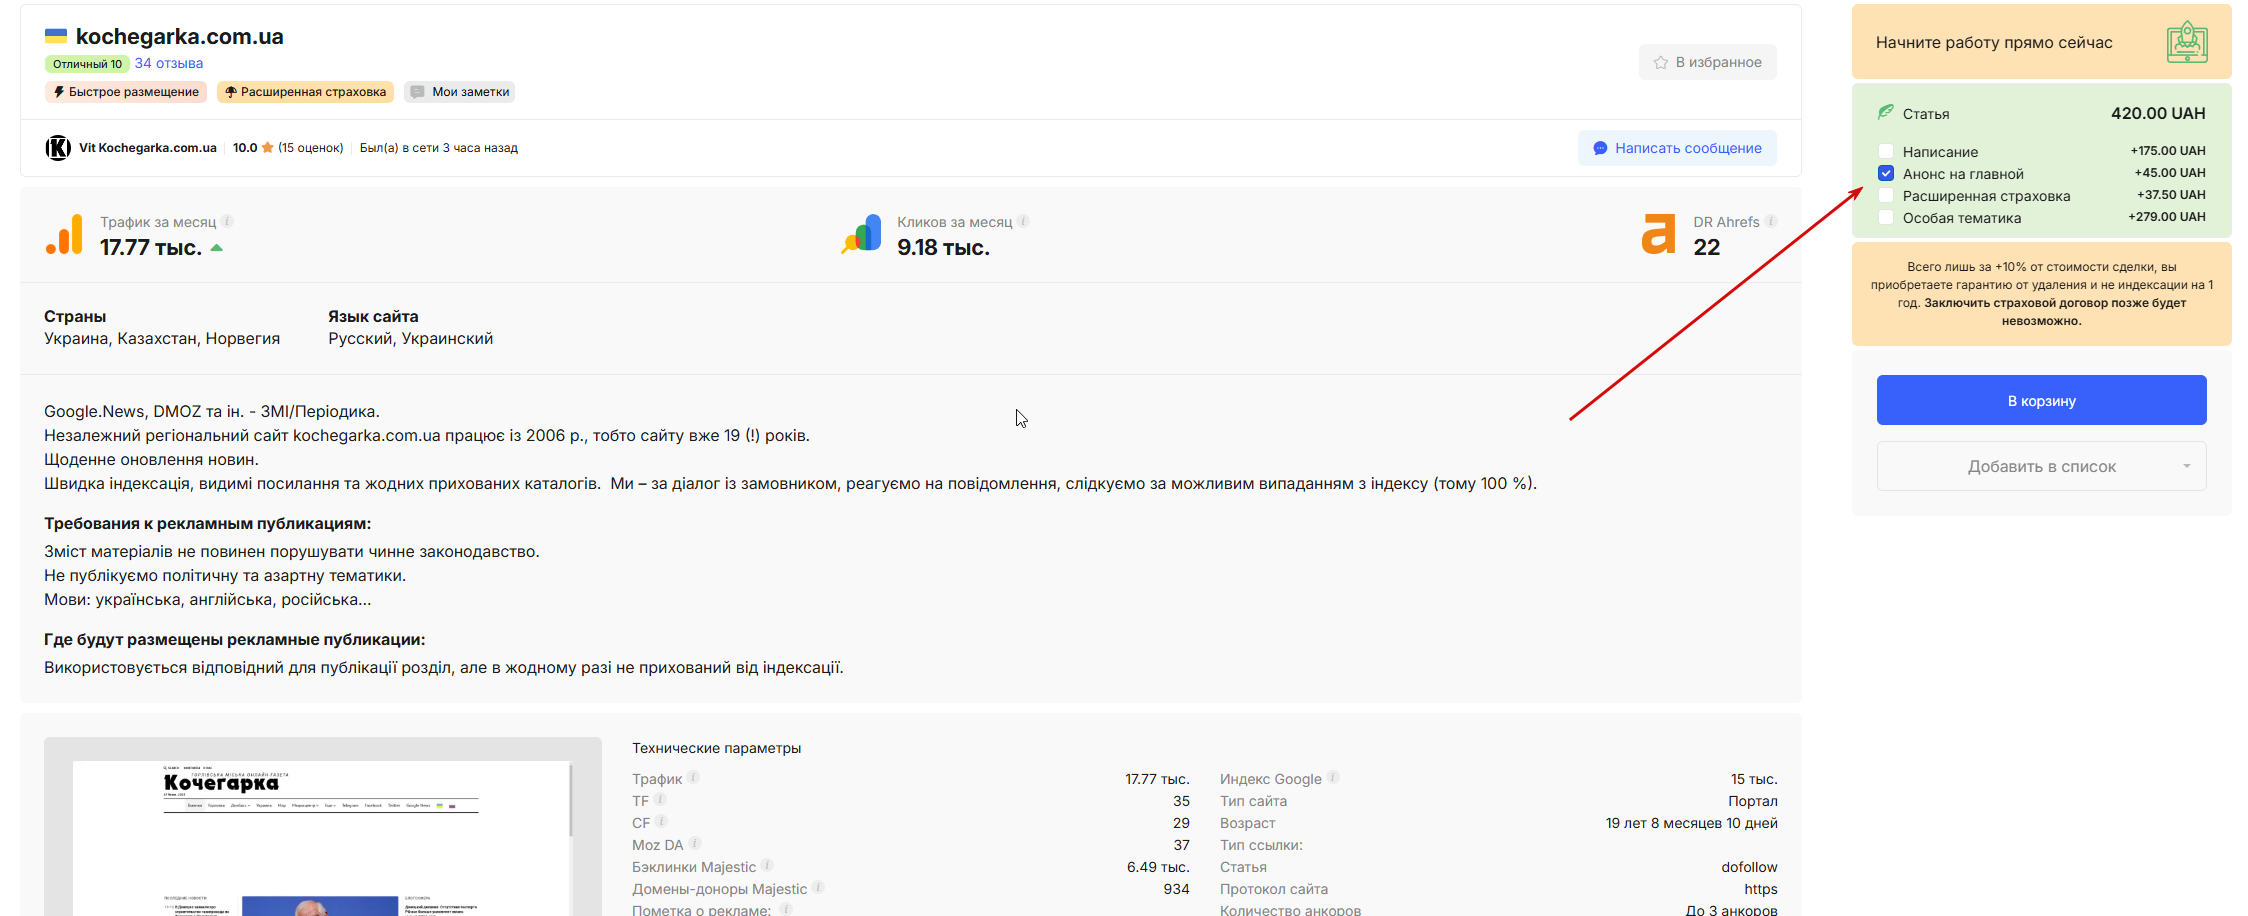Screen dimensions: 2248x916
Task: Click the Vit Kochegarka.com.ua avatar logo
Action: tap(58, 148)
